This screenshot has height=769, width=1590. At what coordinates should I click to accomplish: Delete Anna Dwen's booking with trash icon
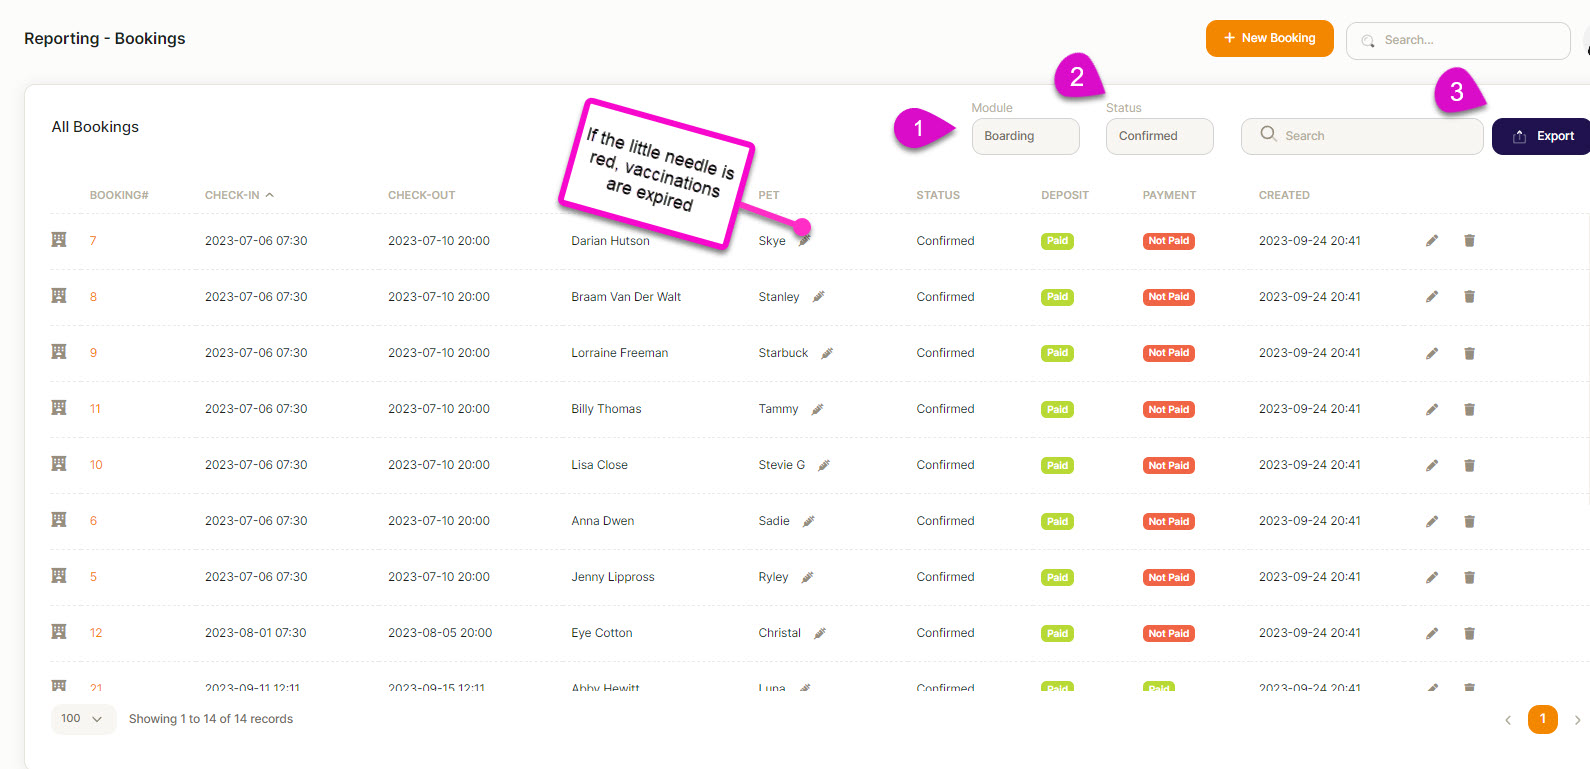pos(1469,521)
